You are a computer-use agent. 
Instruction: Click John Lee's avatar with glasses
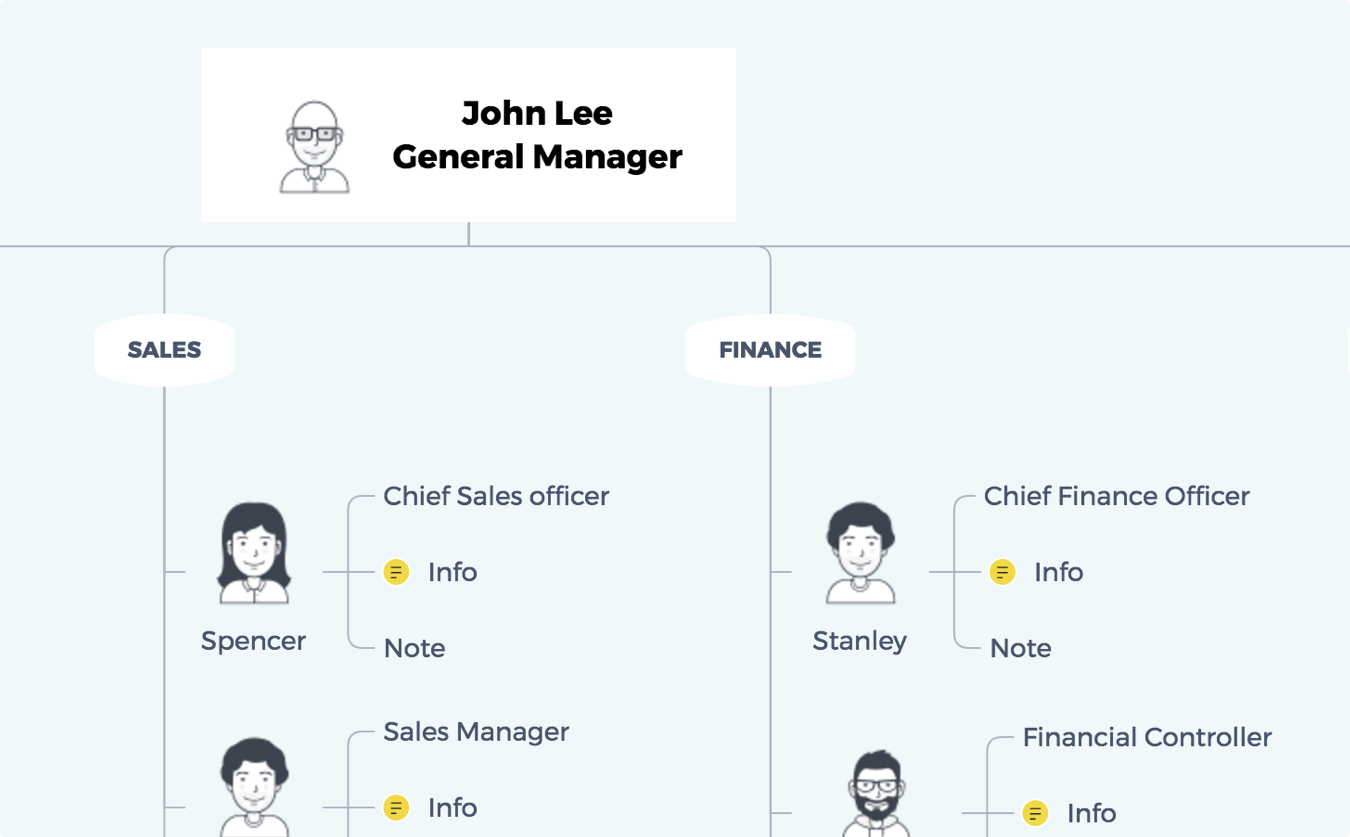(315, 146)
